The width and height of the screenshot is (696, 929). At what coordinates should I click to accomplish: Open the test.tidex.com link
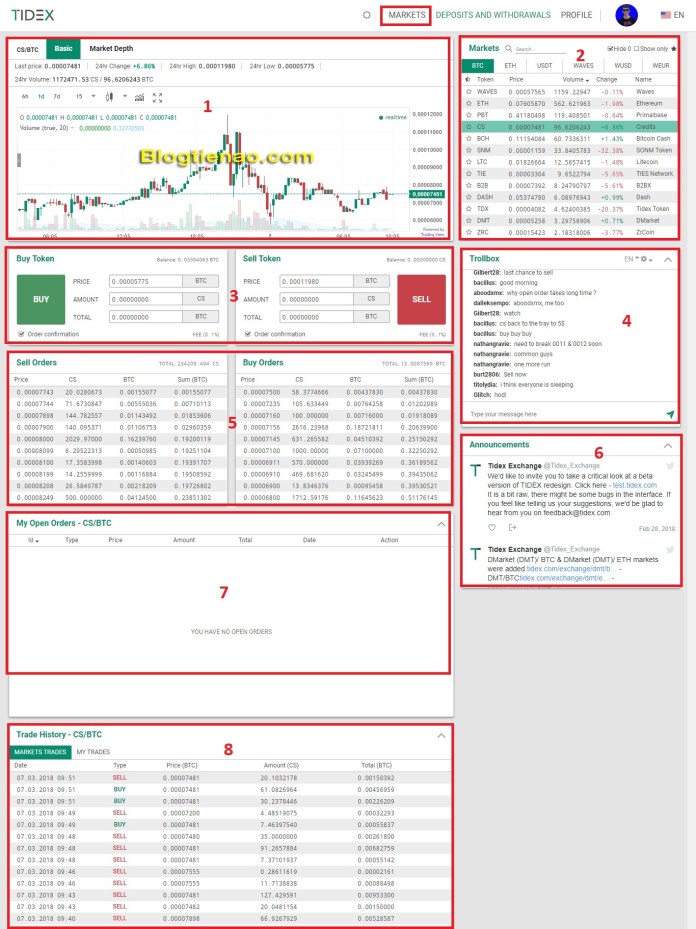point(634,485)
